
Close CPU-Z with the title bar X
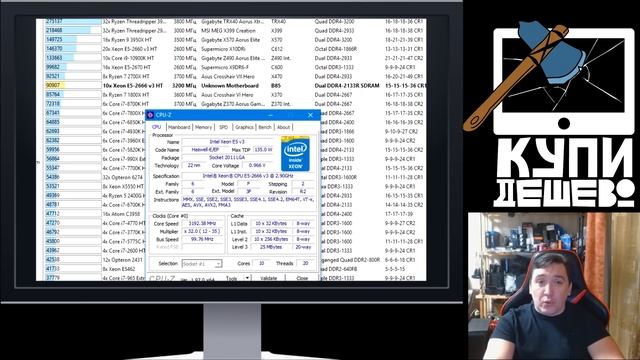(310, 115)
